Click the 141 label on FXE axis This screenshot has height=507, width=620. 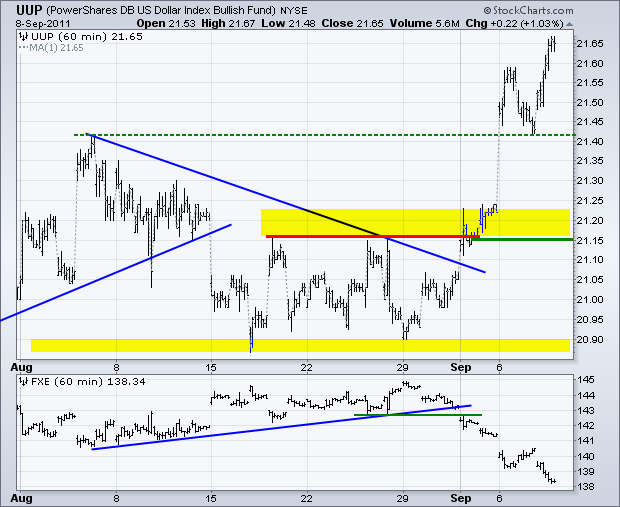click(x=586, y=441)
